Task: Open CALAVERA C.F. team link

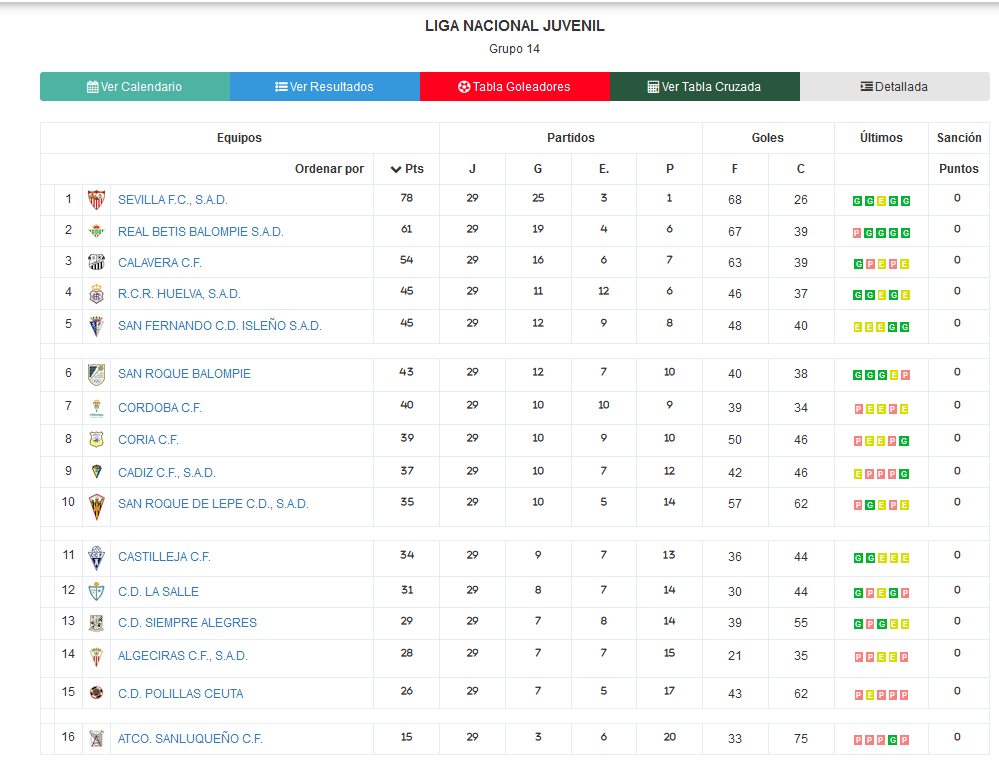Action: [x=160, y=263]
